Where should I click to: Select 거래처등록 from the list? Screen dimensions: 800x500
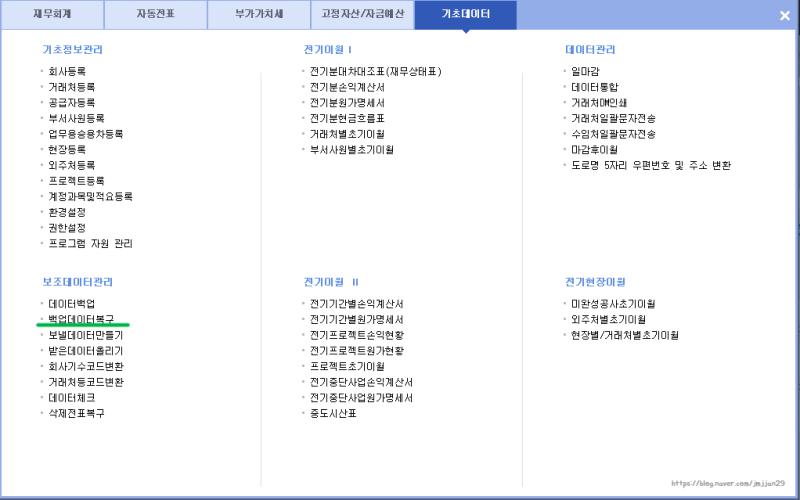71,87
